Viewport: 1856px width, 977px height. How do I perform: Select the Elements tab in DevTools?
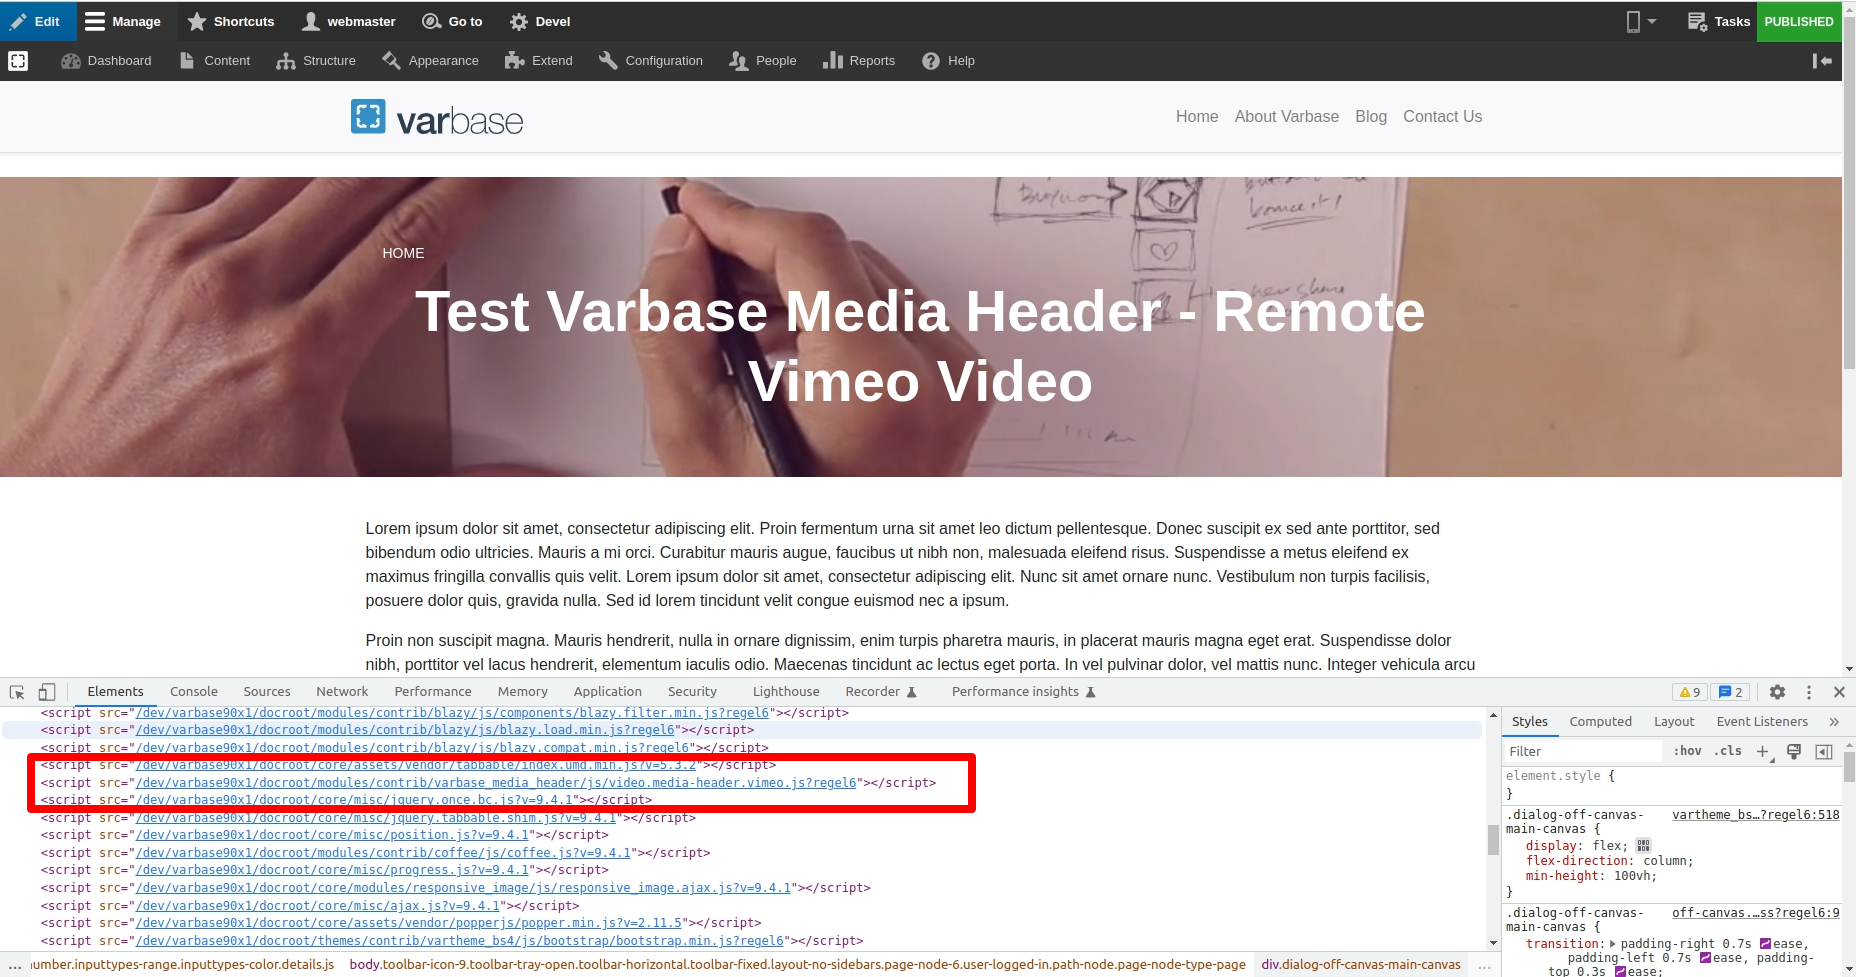point(115,692)
